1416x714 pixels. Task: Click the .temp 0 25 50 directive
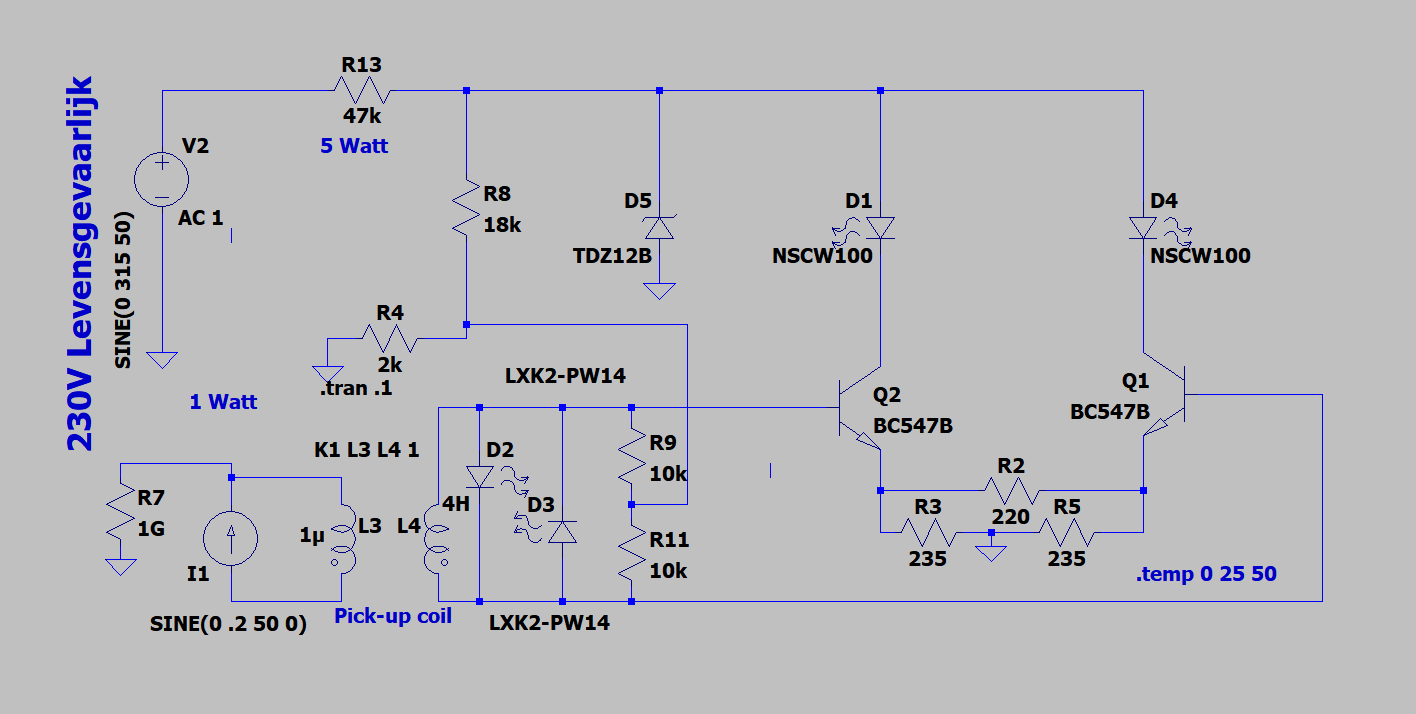[1206, 575]
